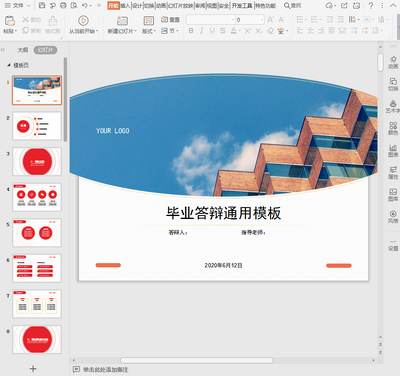Click the add notes field at bottom
The height and width of the screenshot is (376, 400).
coord(105,369)
